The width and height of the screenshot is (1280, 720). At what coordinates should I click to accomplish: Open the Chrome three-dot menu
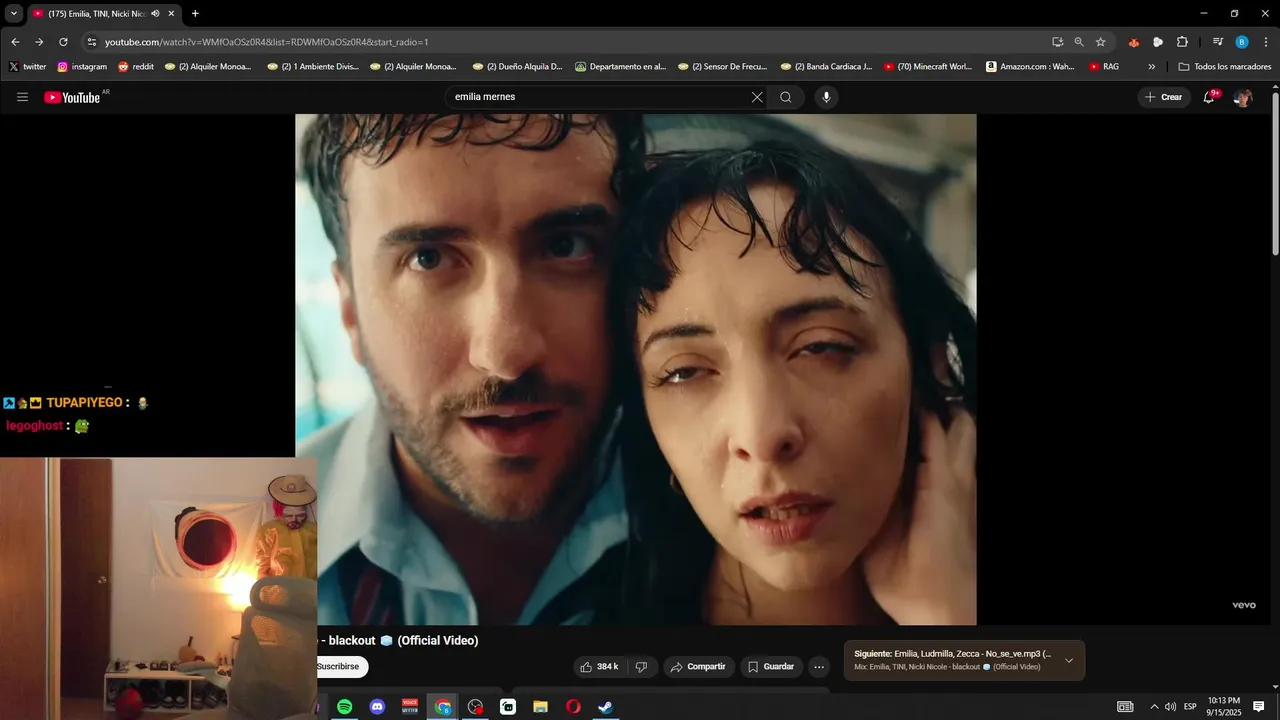pyautogui.click(x=1266, y=42)
